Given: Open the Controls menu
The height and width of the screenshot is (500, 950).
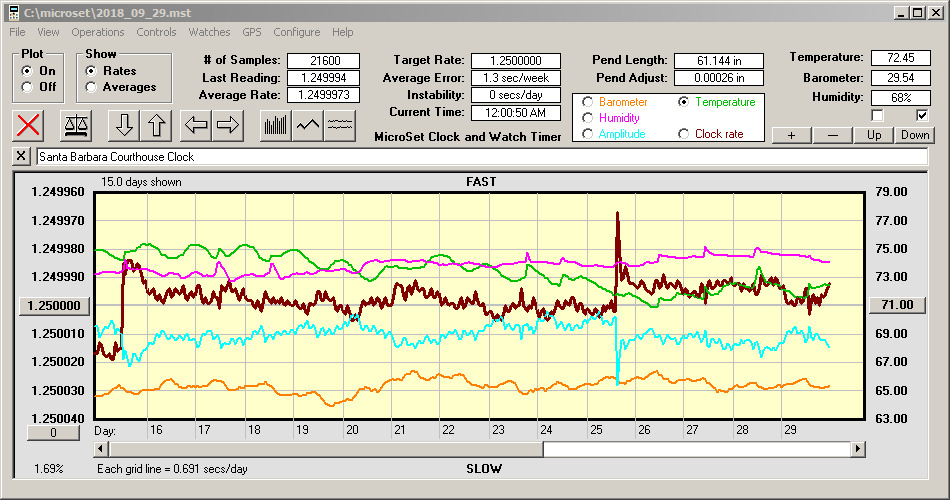Looking at the screenshot, I should (x=156, y=32).
